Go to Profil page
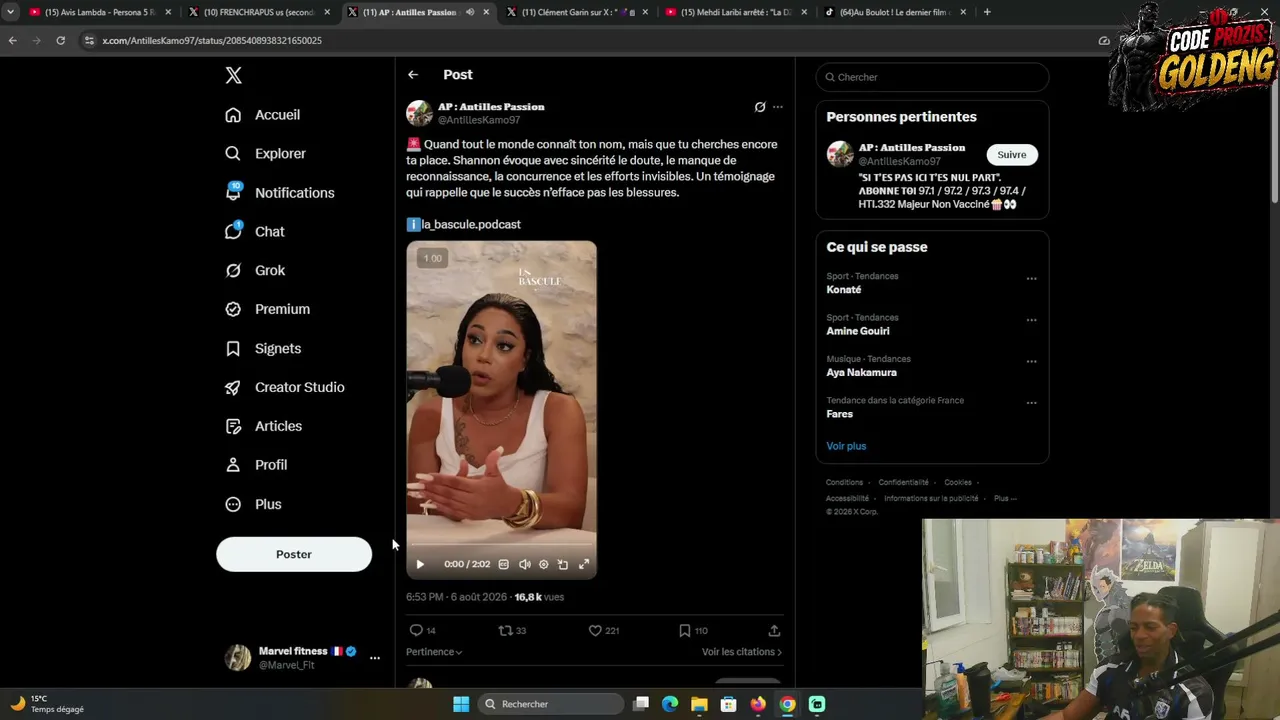 pyautogui.click(x=256, y=466)
